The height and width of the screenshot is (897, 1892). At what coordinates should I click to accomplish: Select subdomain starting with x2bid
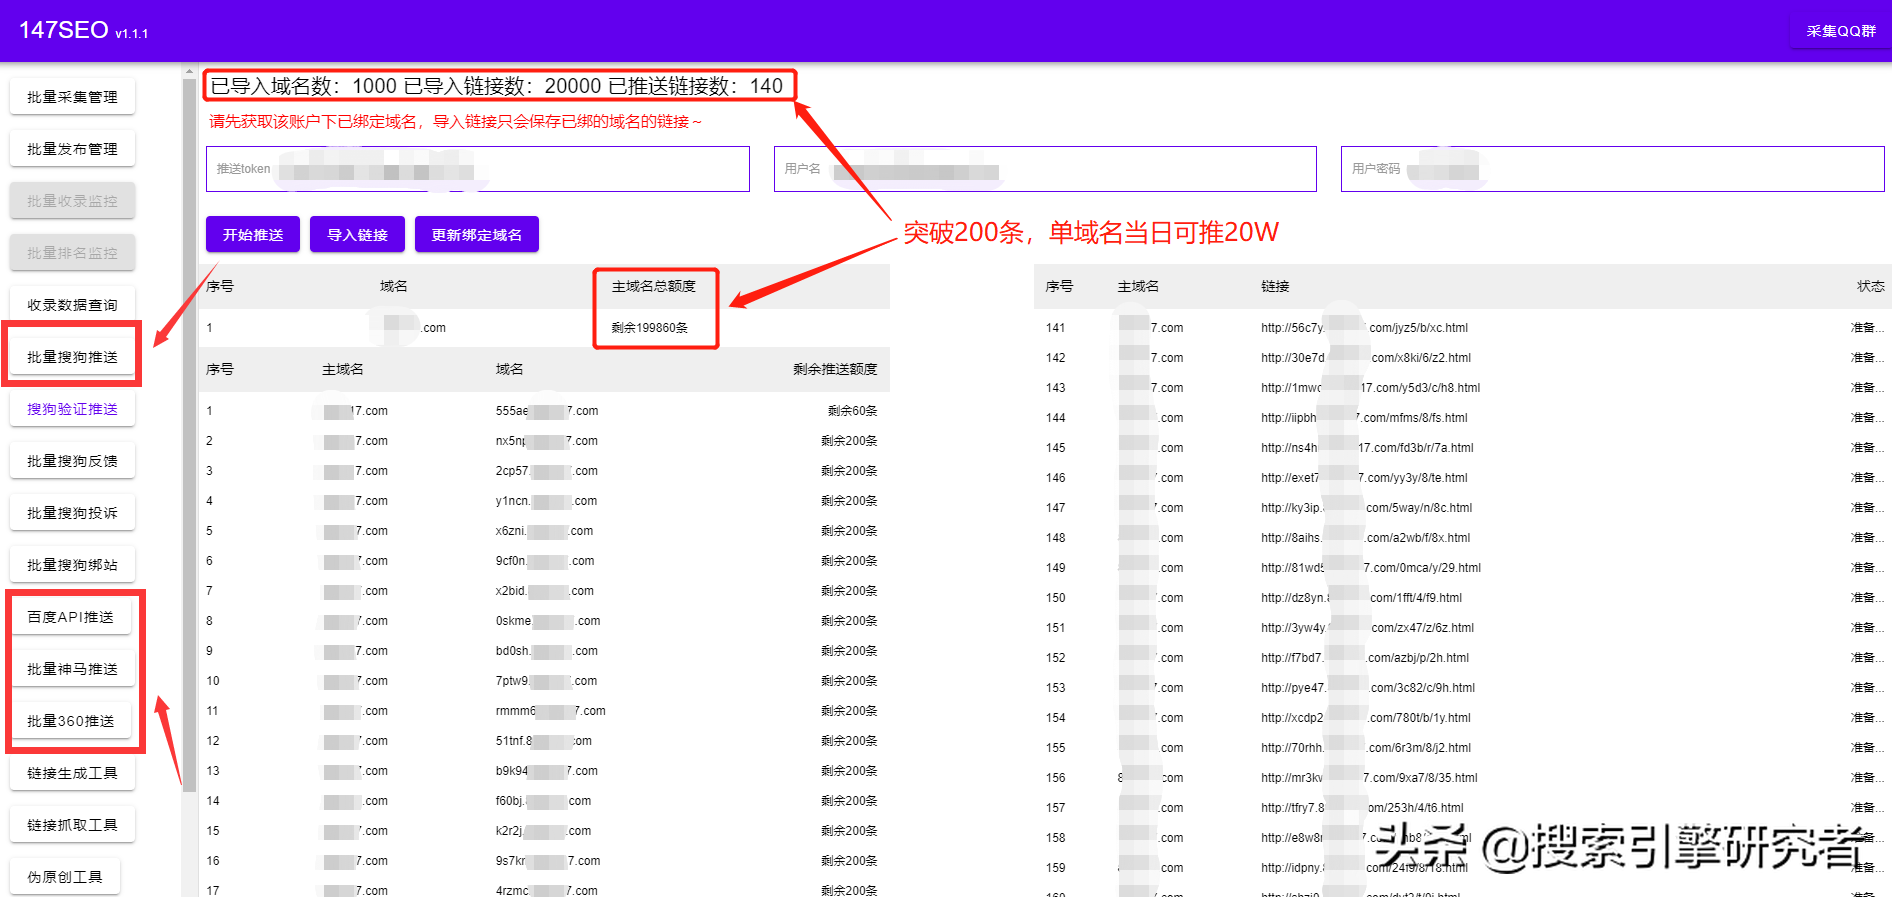[x=545, y=591]
